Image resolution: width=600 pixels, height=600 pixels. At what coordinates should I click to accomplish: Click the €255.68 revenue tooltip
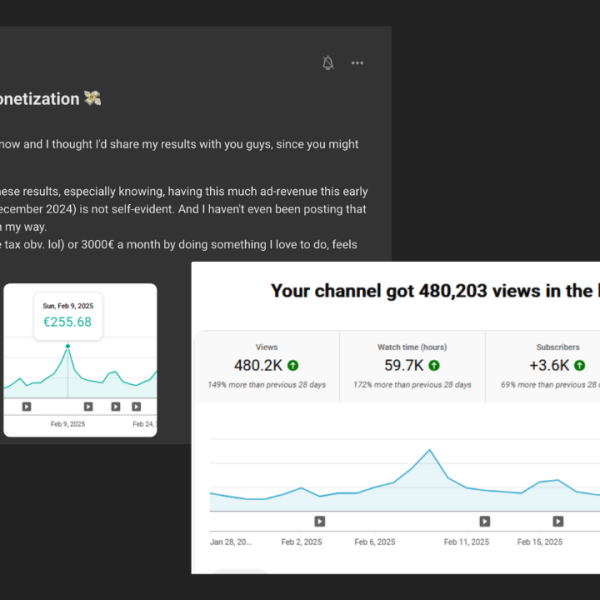point(69,315)
